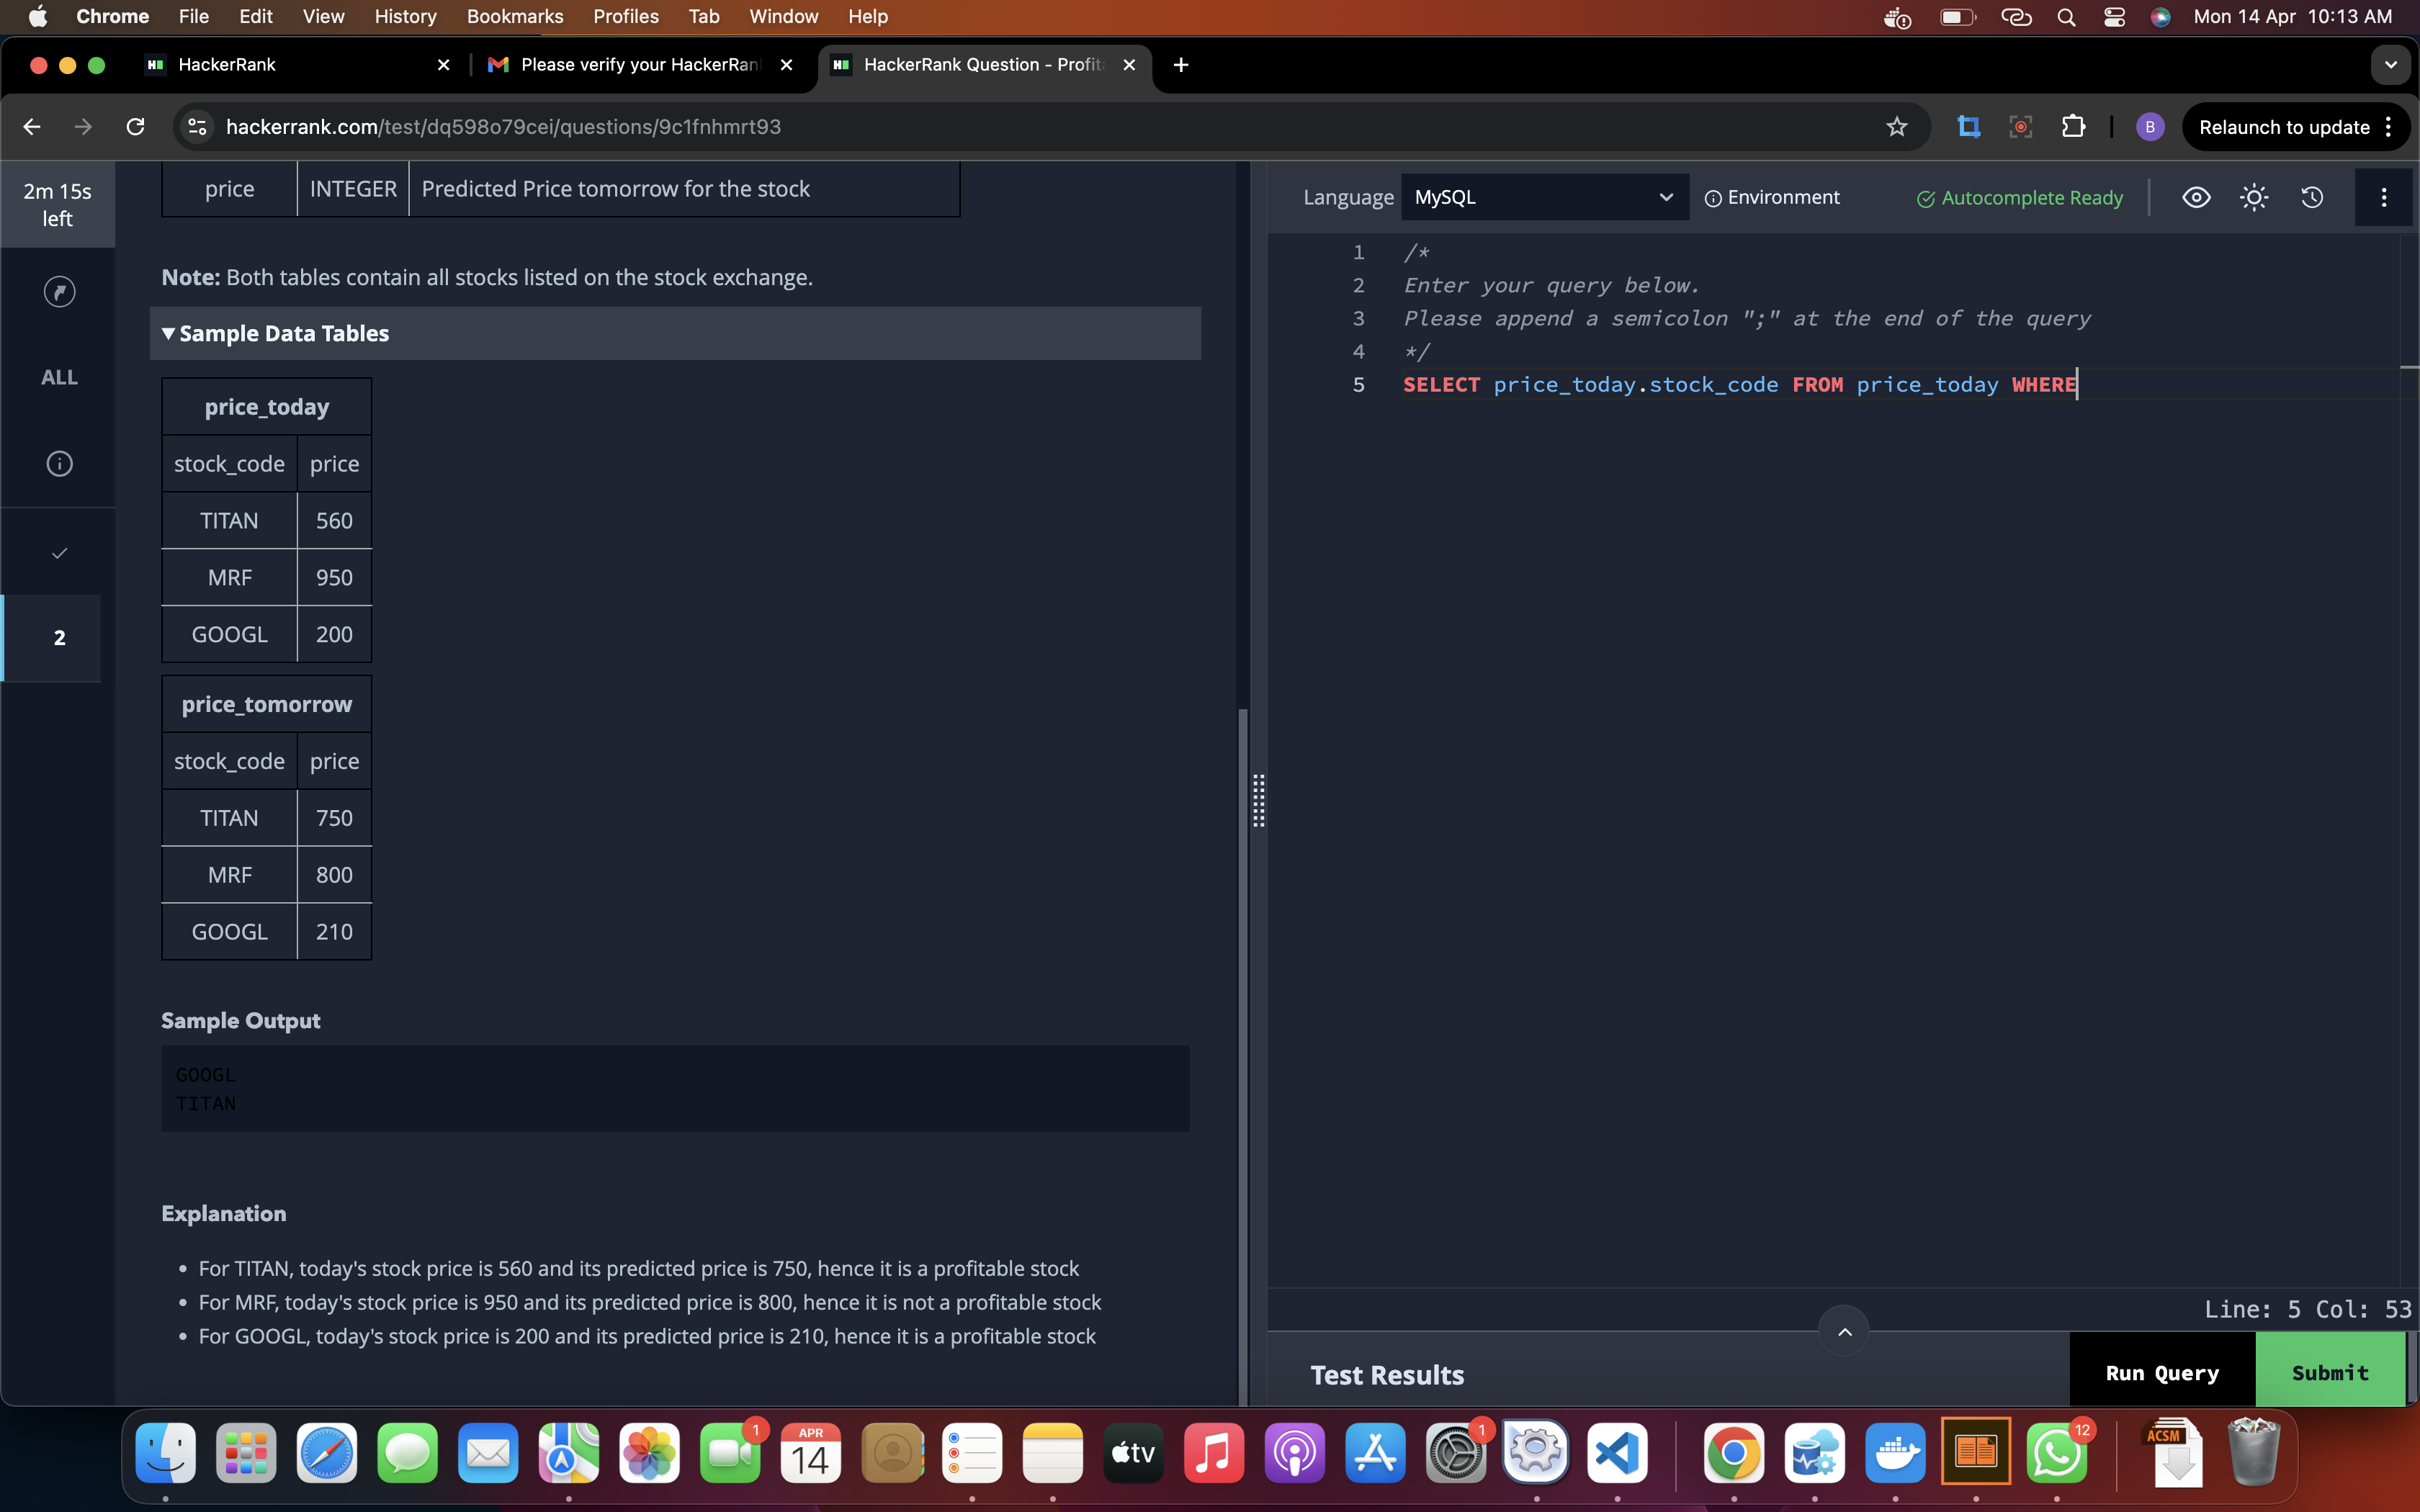Image resolution: width=2420 pixels, height=1512 pixels.
Task: Open the Bookmarks menu
Action: pos(515,16)
